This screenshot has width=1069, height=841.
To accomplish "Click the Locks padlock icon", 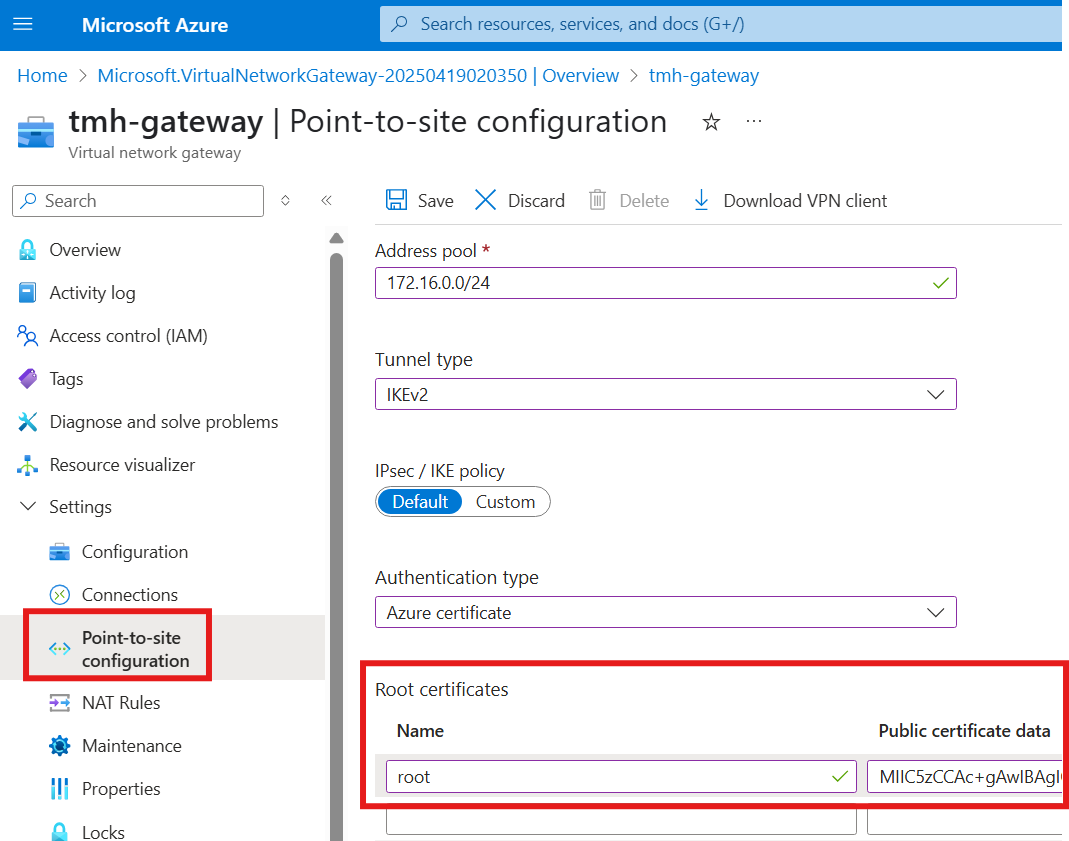I will coord(60,832).
